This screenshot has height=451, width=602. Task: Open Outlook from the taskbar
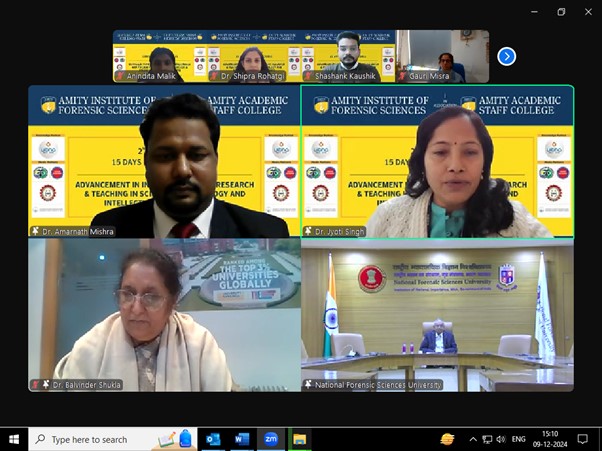click(x=213, y=439)
